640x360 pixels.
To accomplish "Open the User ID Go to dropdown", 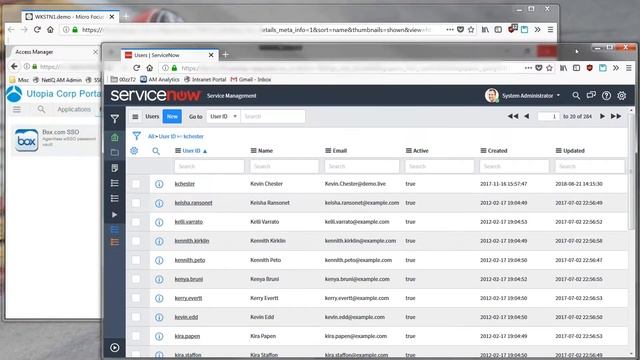I will click(223, 116).
